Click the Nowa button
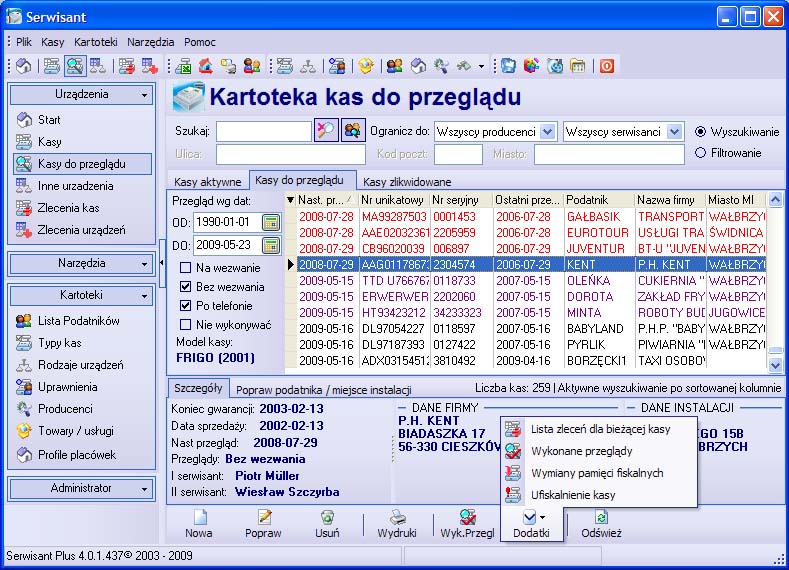Viewport: 789px width, 570px height. (x=199, y=523)
